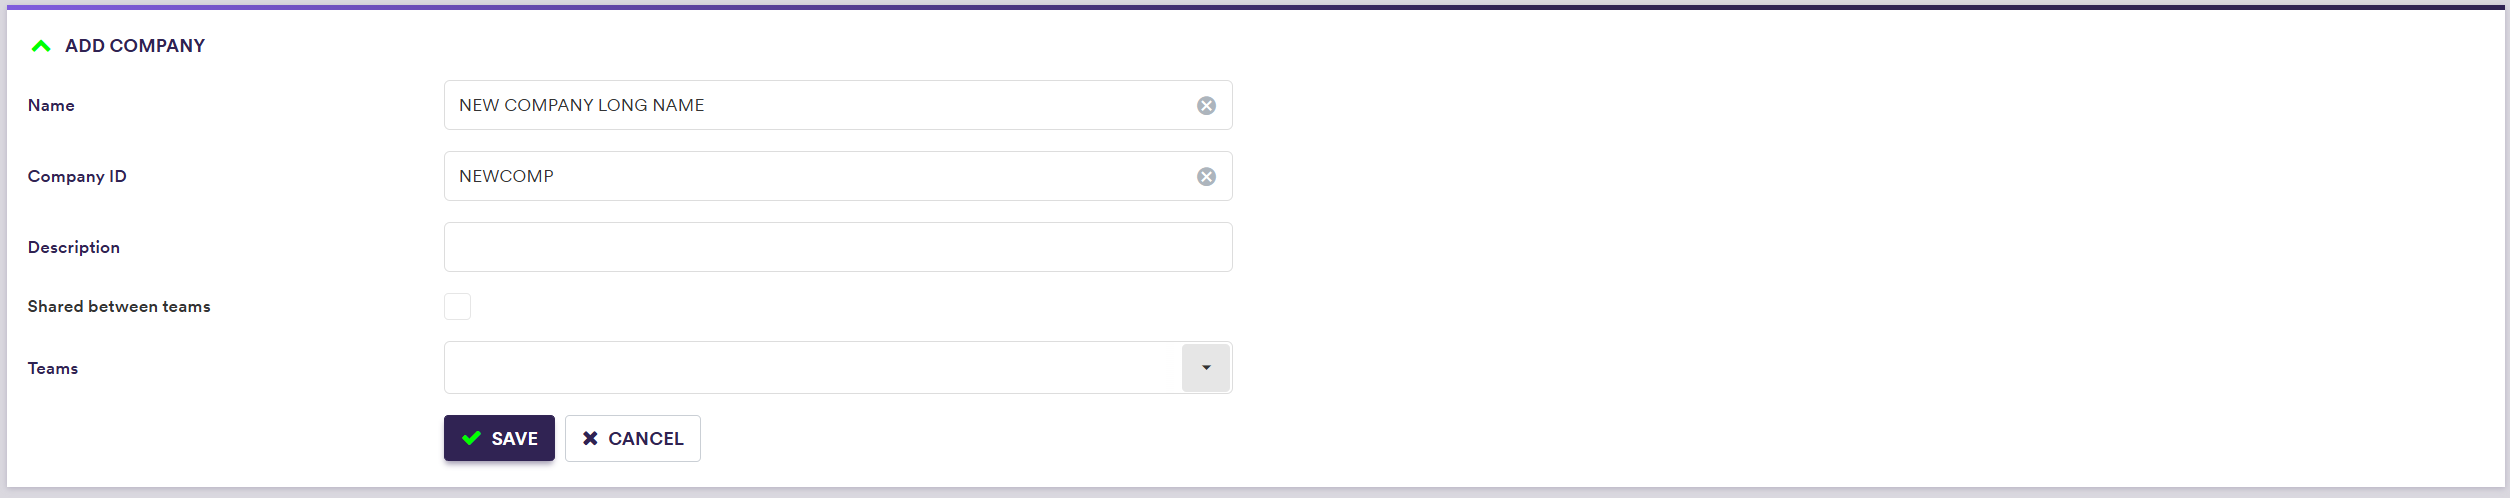The width and height of the screenshot is (2510, 498).
Task: Collapse the Add Company section chevron
Action: 41,46
